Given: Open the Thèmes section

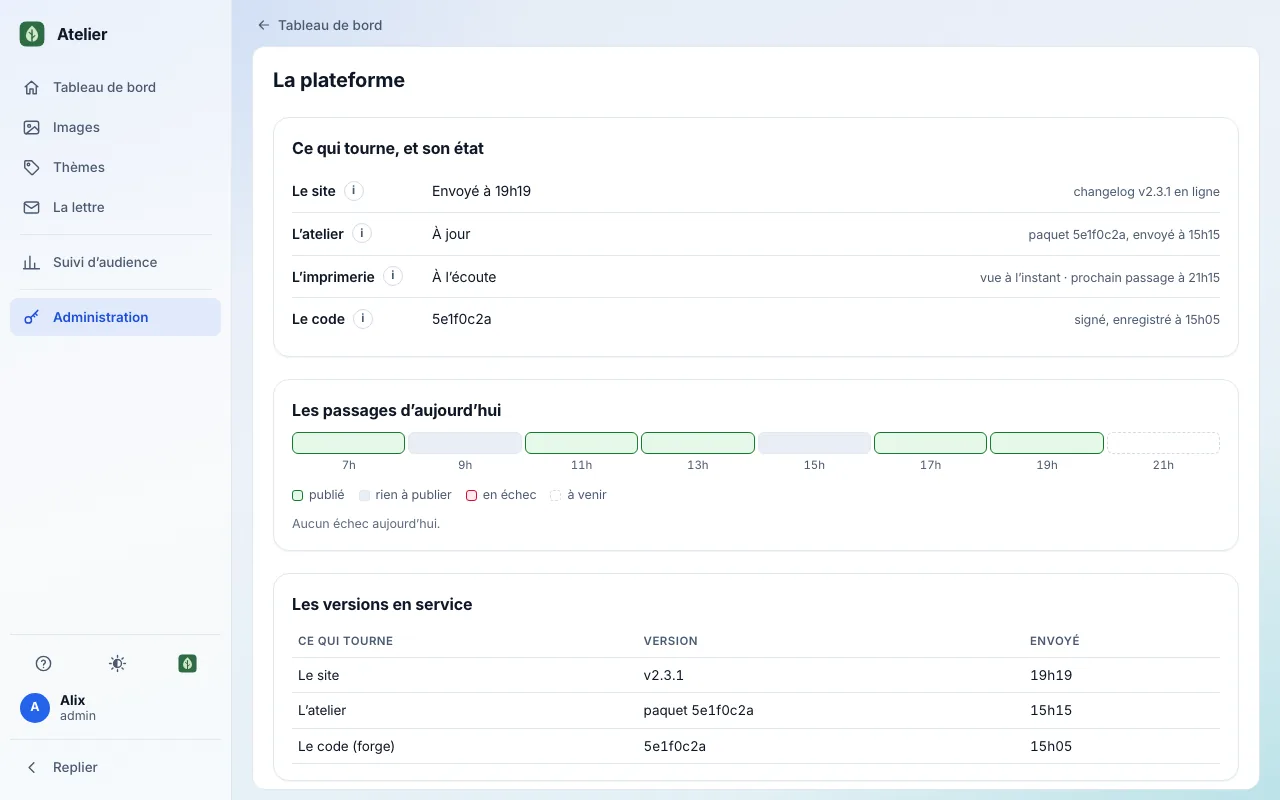Looking at the screenshot, I should click(115, 167).
